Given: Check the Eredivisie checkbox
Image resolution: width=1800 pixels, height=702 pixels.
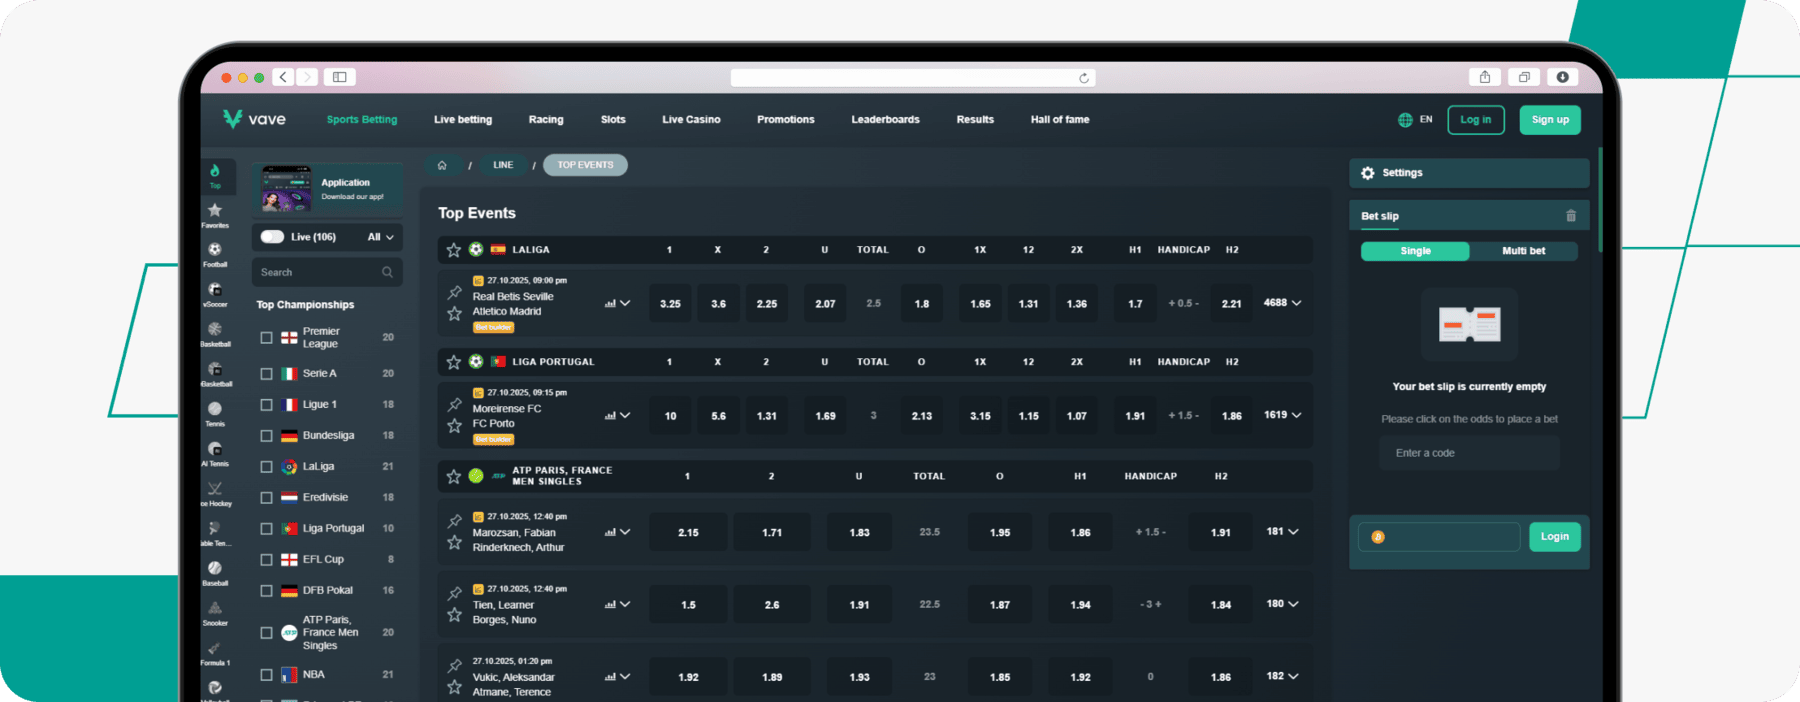Looking at the screenshot, I should coord(266,498).
